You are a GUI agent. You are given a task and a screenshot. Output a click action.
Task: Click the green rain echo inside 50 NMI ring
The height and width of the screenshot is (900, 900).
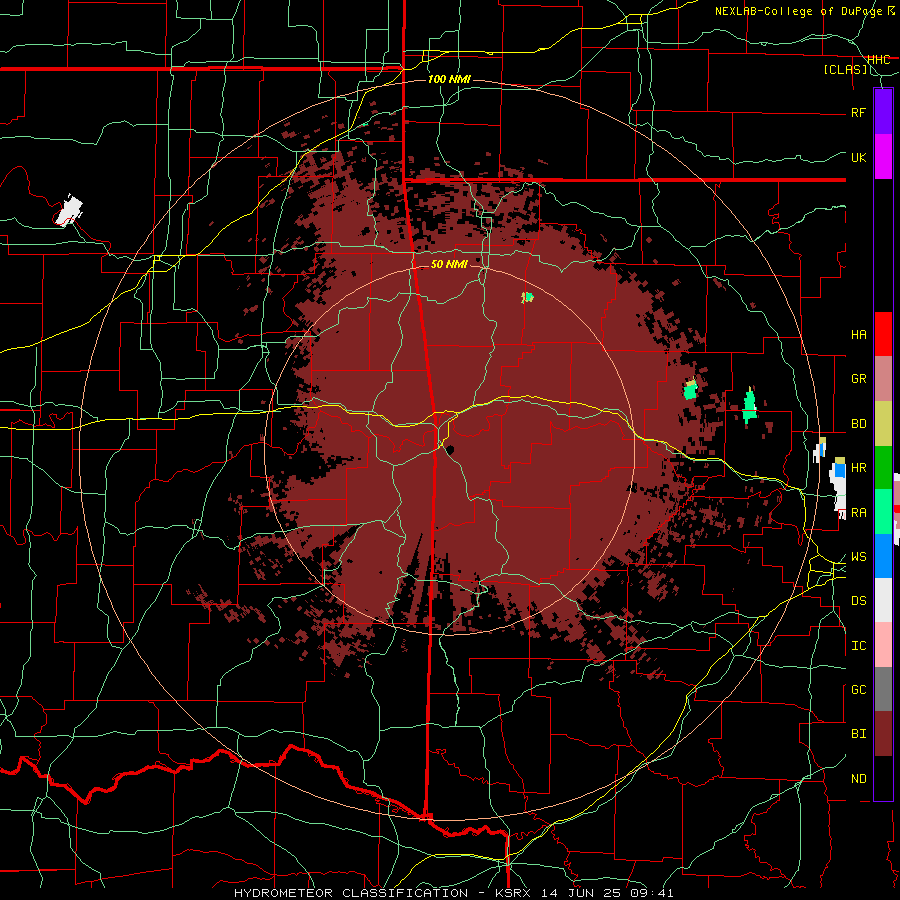click(527, 297)
